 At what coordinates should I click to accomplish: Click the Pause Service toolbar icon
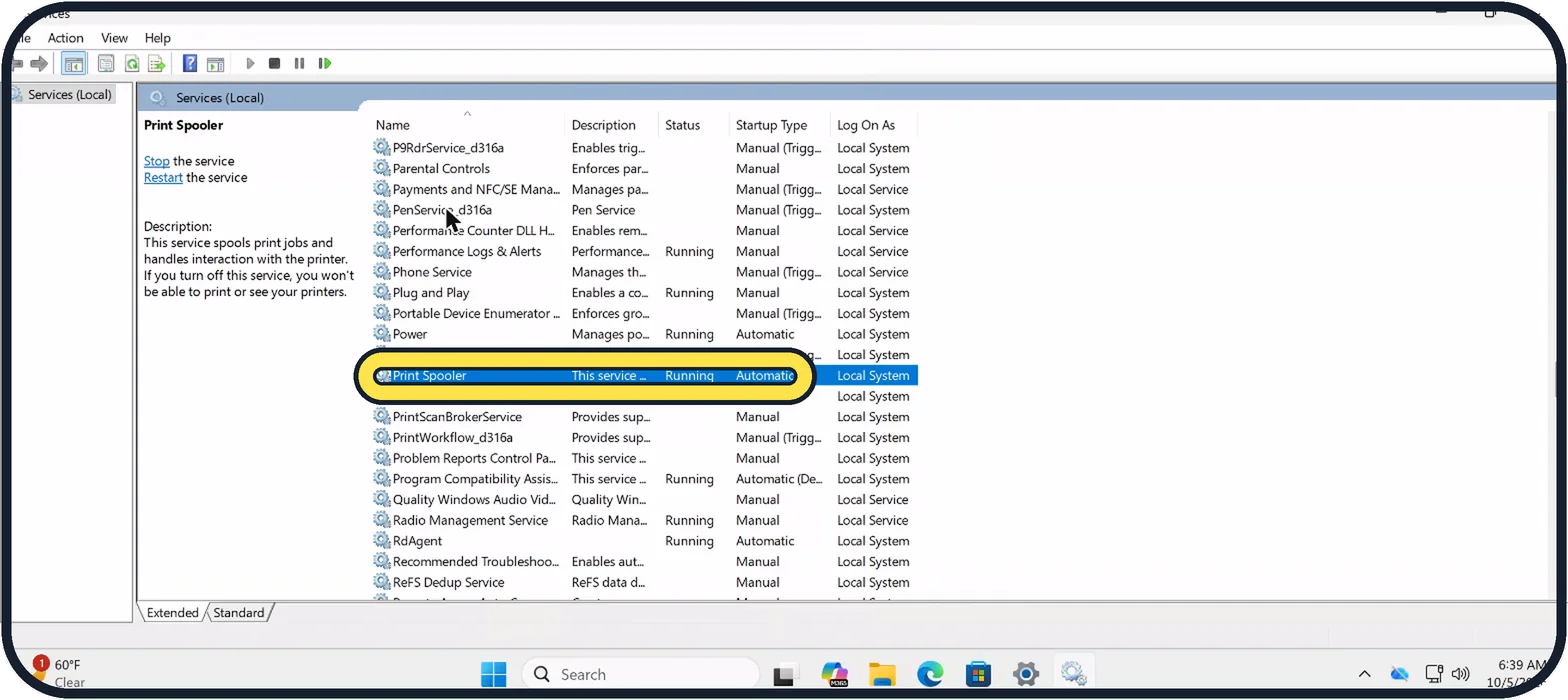pos(299,64)
